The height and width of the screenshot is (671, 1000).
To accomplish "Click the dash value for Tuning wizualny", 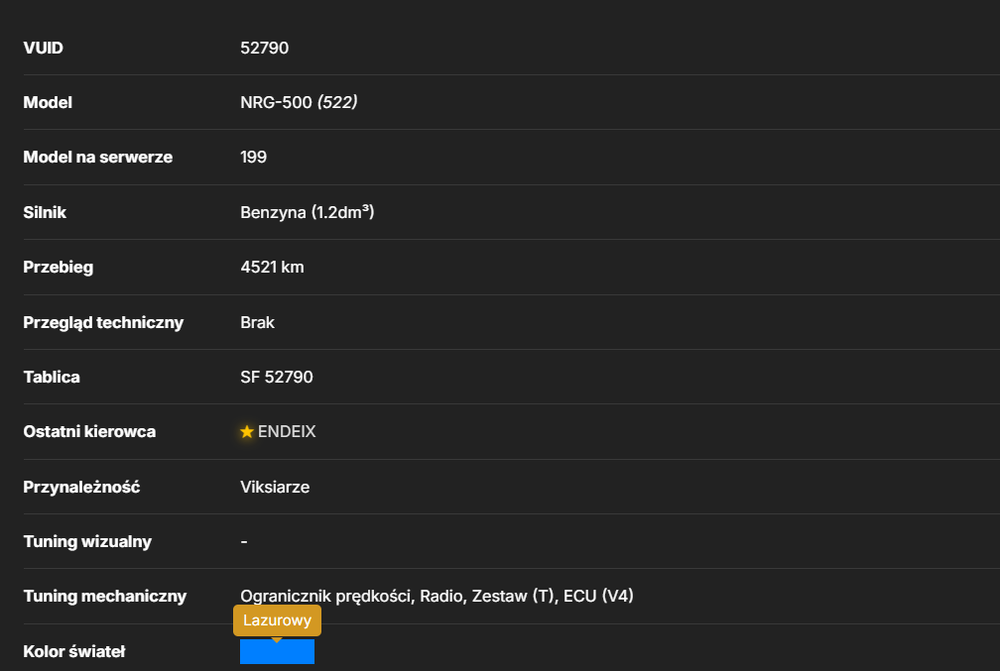I will click(x=244, y=542).
